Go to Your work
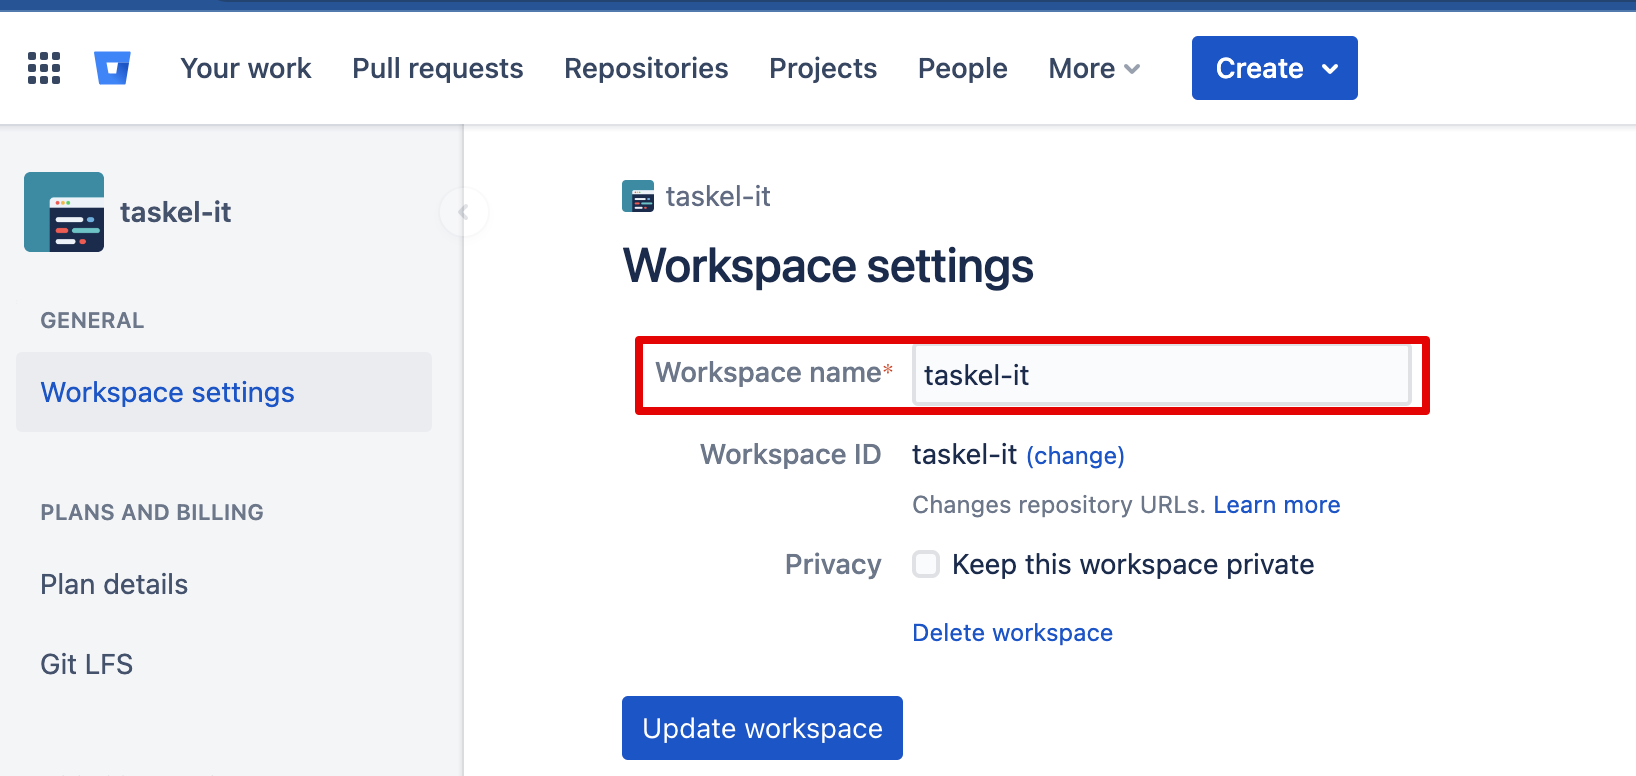 246,68
